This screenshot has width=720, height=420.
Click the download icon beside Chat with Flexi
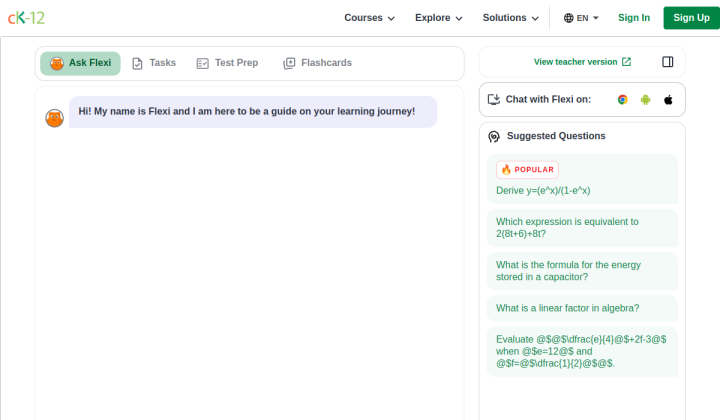click(494, 100)
